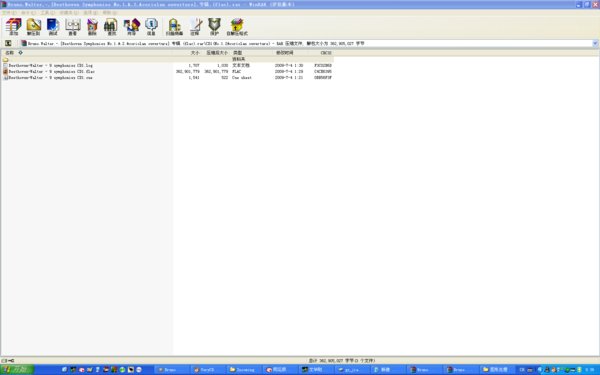Switch to the EasyCD taskbar window

[207, 370]
